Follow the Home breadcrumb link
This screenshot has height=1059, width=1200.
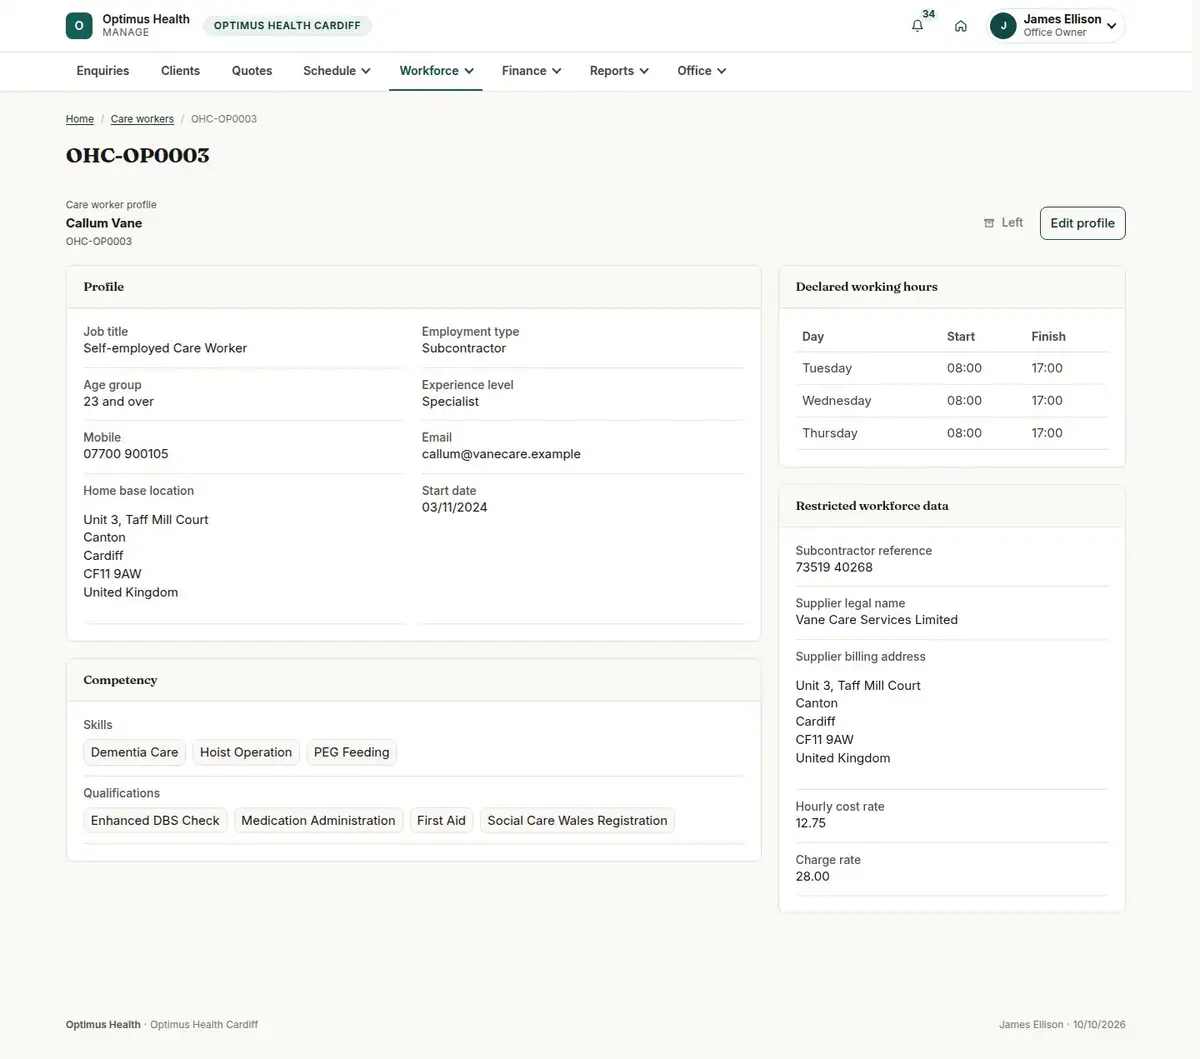[80, 119]
